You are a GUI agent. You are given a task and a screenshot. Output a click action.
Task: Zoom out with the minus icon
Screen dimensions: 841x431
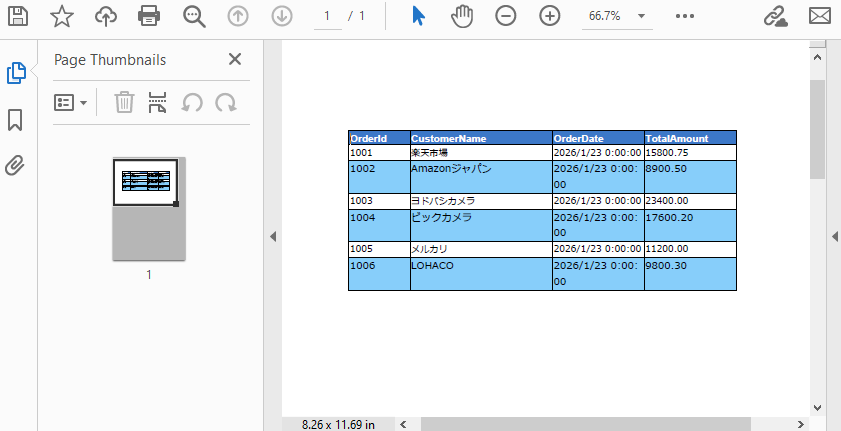coord(506,16)
